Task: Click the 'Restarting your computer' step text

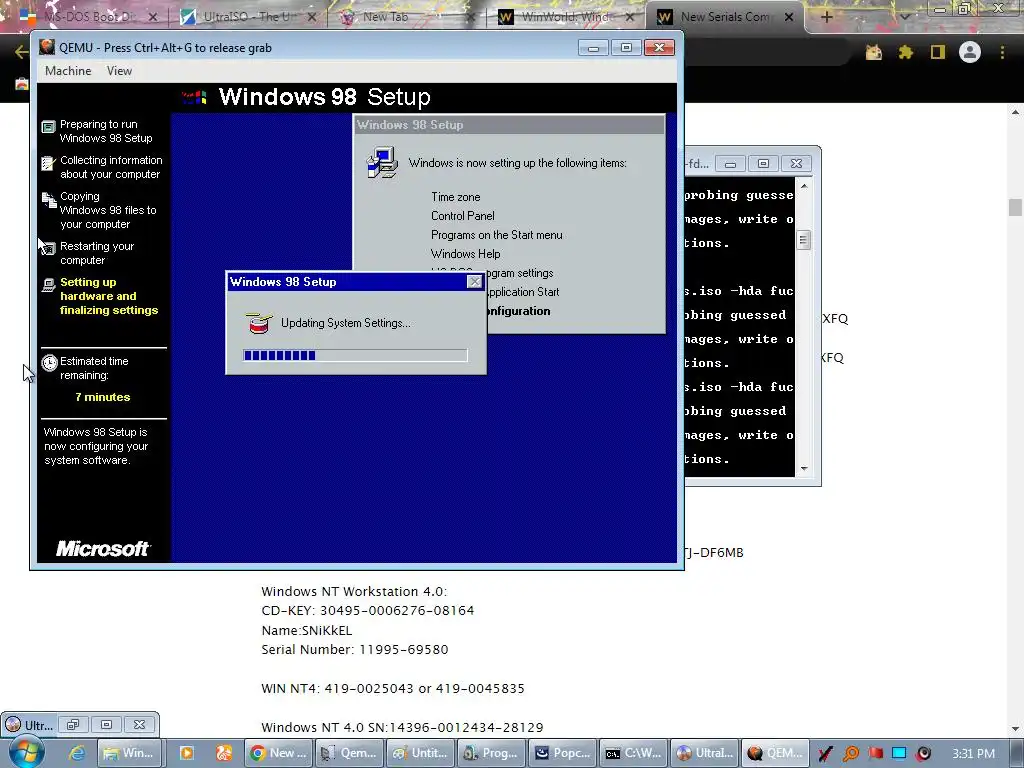Action: 97,253
